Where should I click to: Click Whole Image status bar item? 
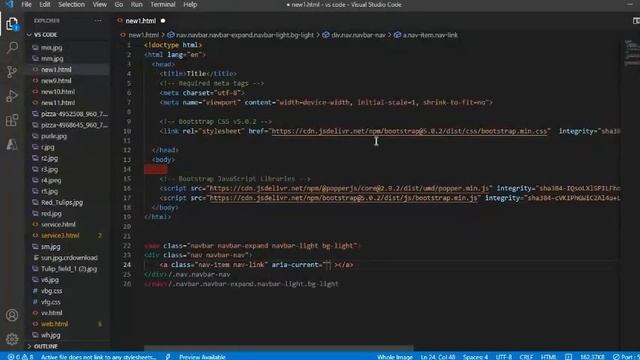point(395,357)
